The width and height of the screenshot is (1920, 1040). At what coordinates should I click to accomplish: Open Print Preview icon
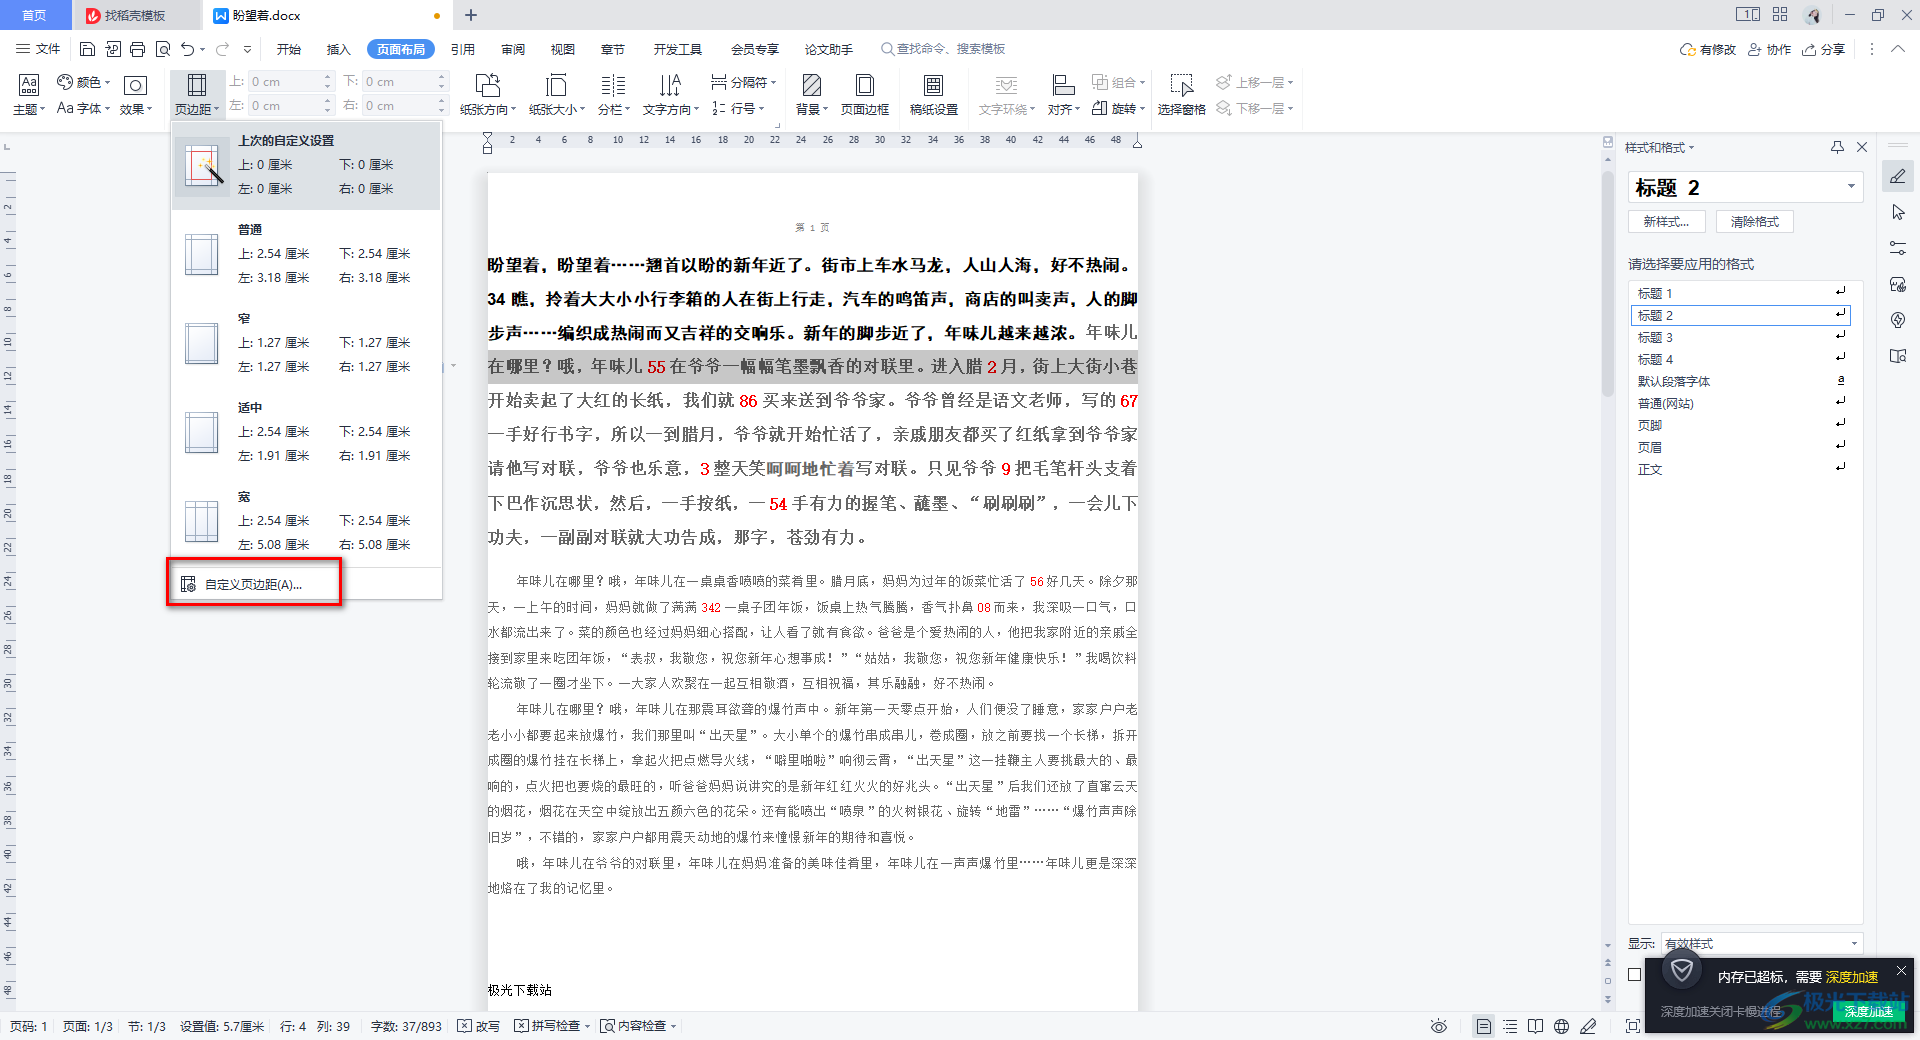162,49
